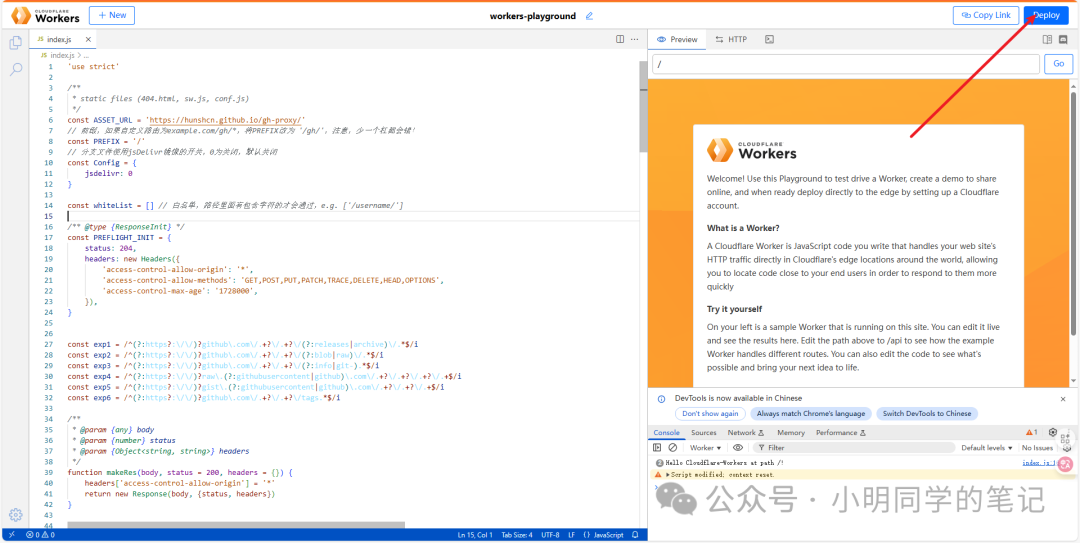Click the console message about path /!
1080x543 pixels.
point(724,463)
